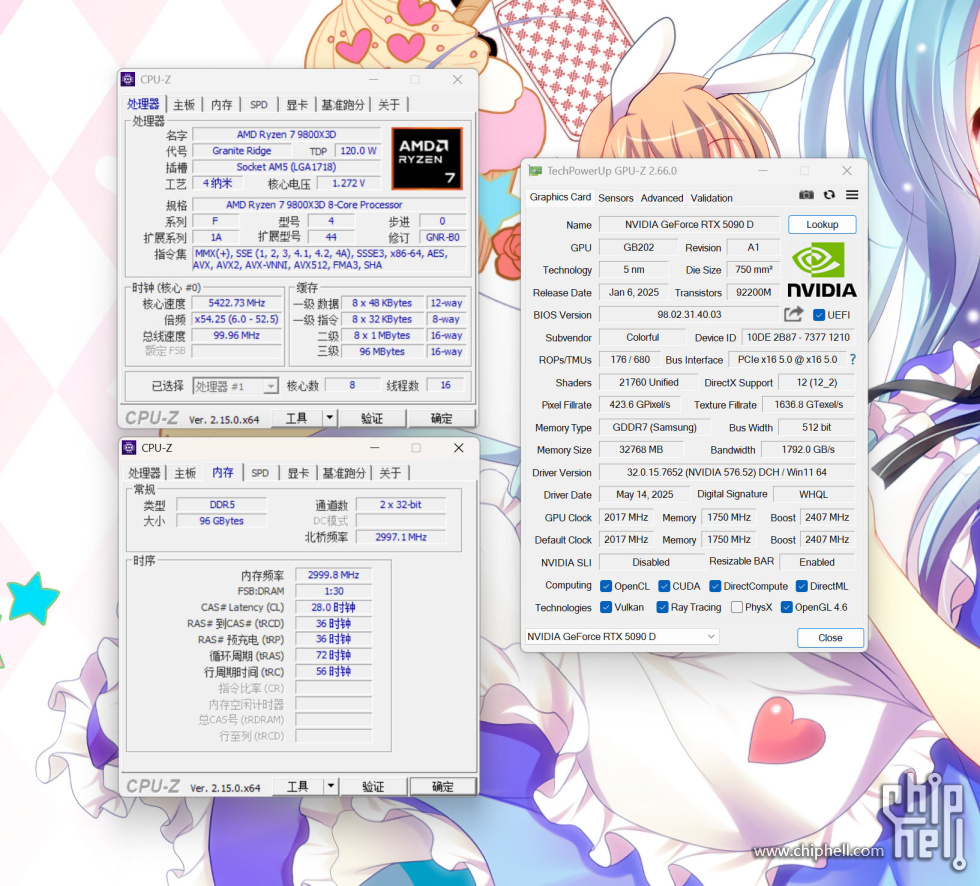
Task: Click the bottom CPU-Z window title icon
Action: tap(129, 447)
